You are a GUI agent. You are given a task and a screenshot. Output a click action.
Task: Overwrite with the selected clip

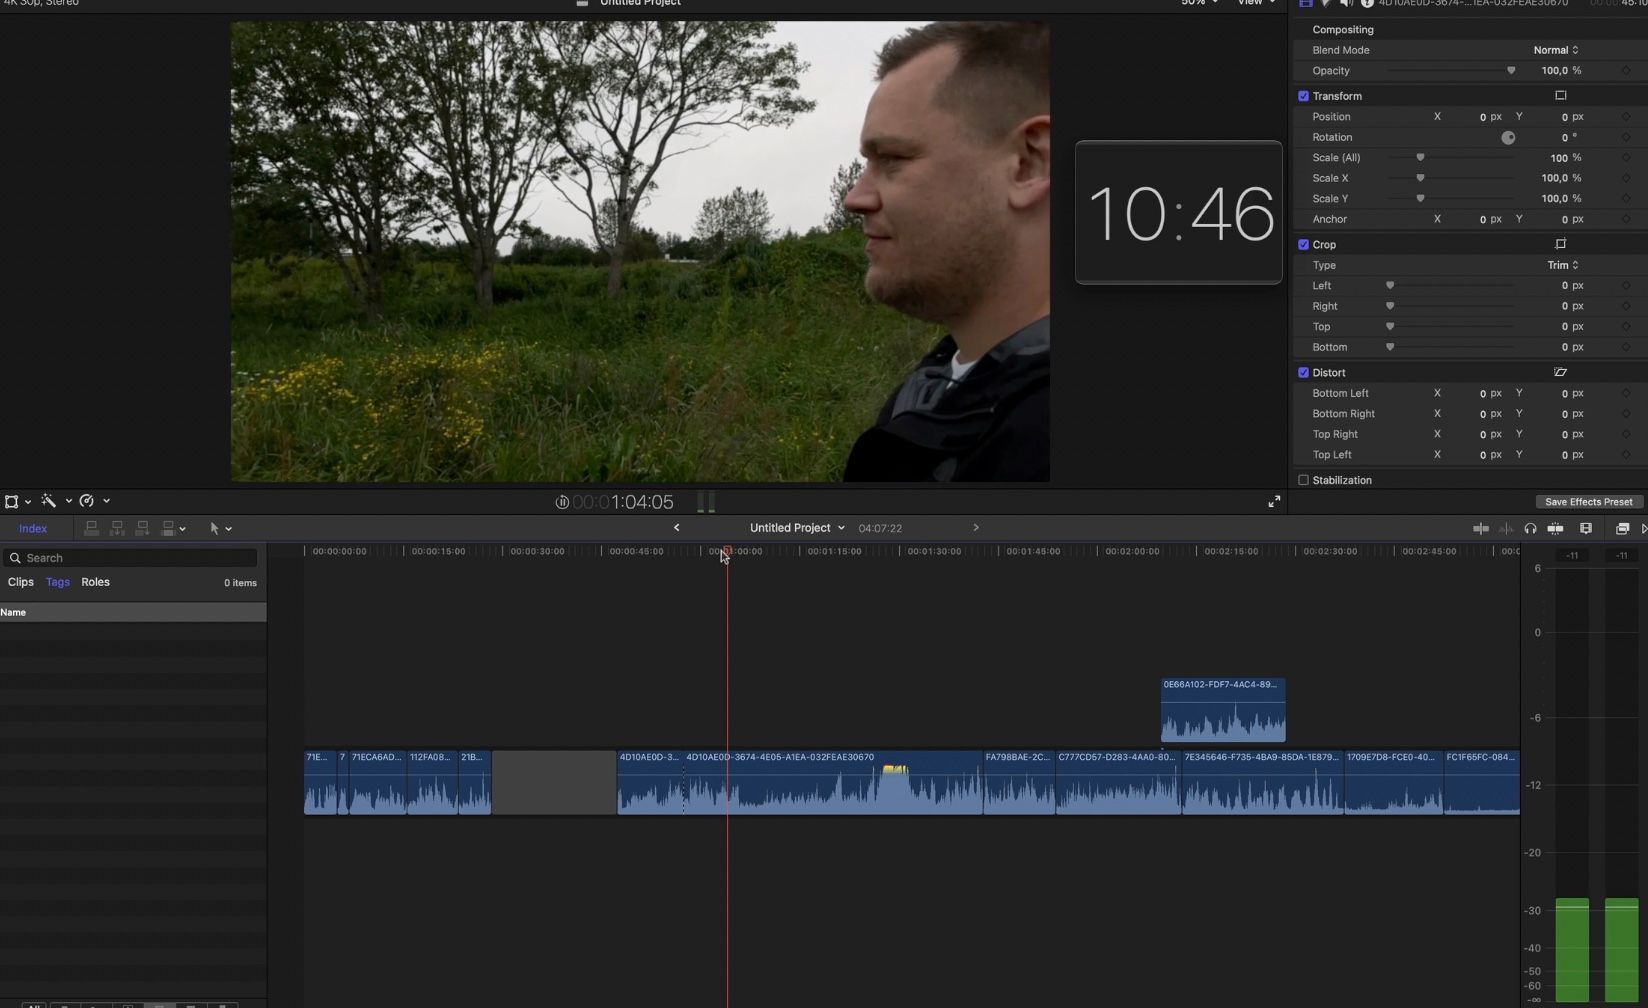[168, 528]
